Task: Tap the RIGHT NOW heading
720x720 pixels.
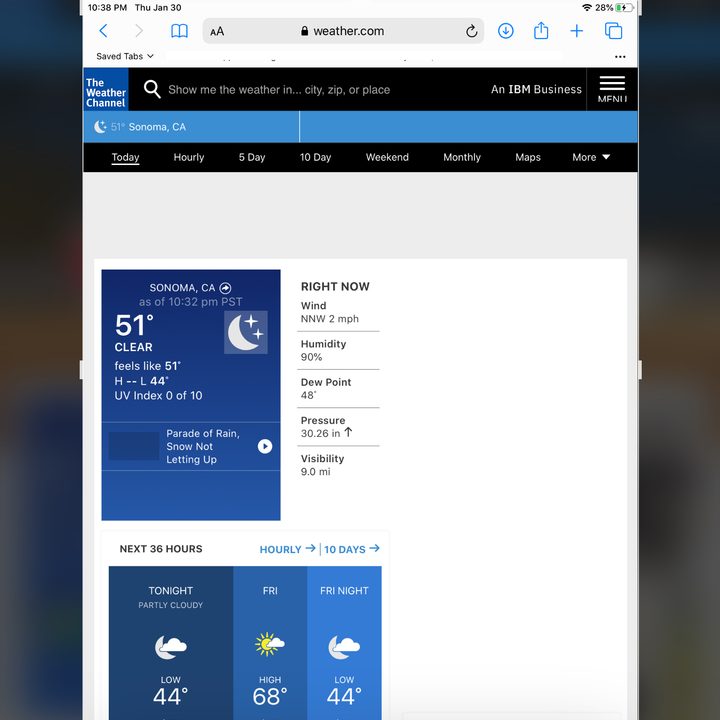Action: click(335, 287)
